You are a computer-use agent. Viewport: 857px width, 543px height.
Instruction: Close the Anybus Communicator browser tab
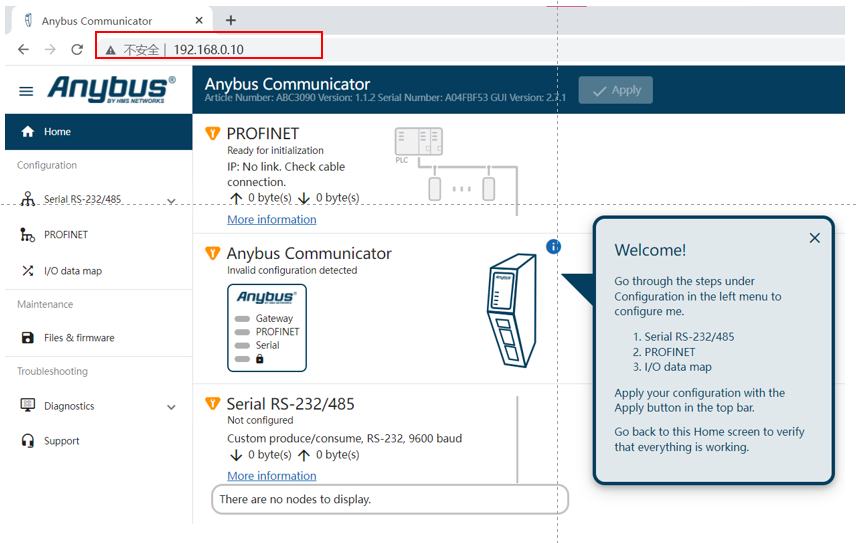click(199, 20)
